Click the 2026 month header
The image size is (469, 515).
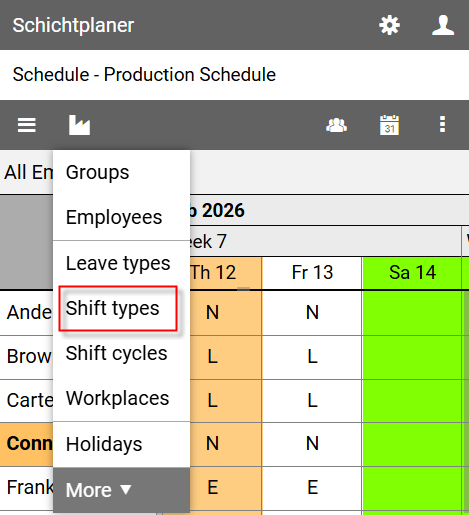pyautogui.click(x=329, y=210)
